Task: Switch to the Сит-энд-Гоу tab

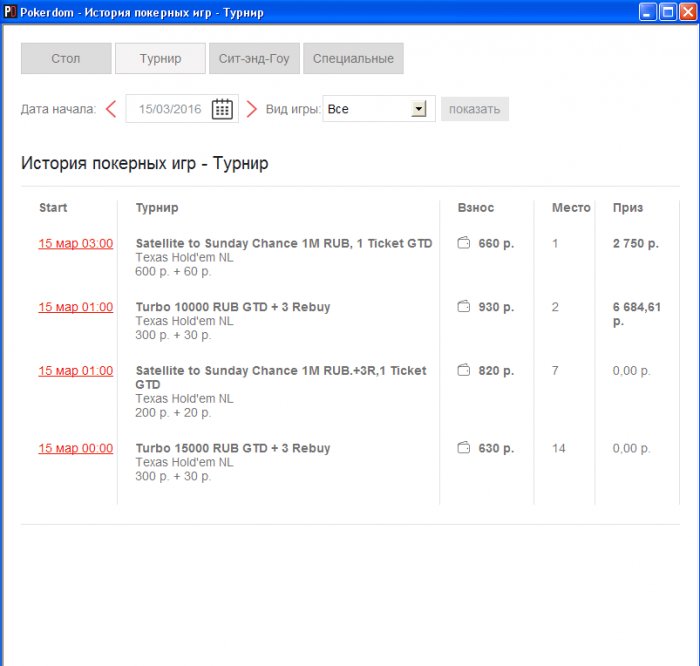Action: pos(254,58)
